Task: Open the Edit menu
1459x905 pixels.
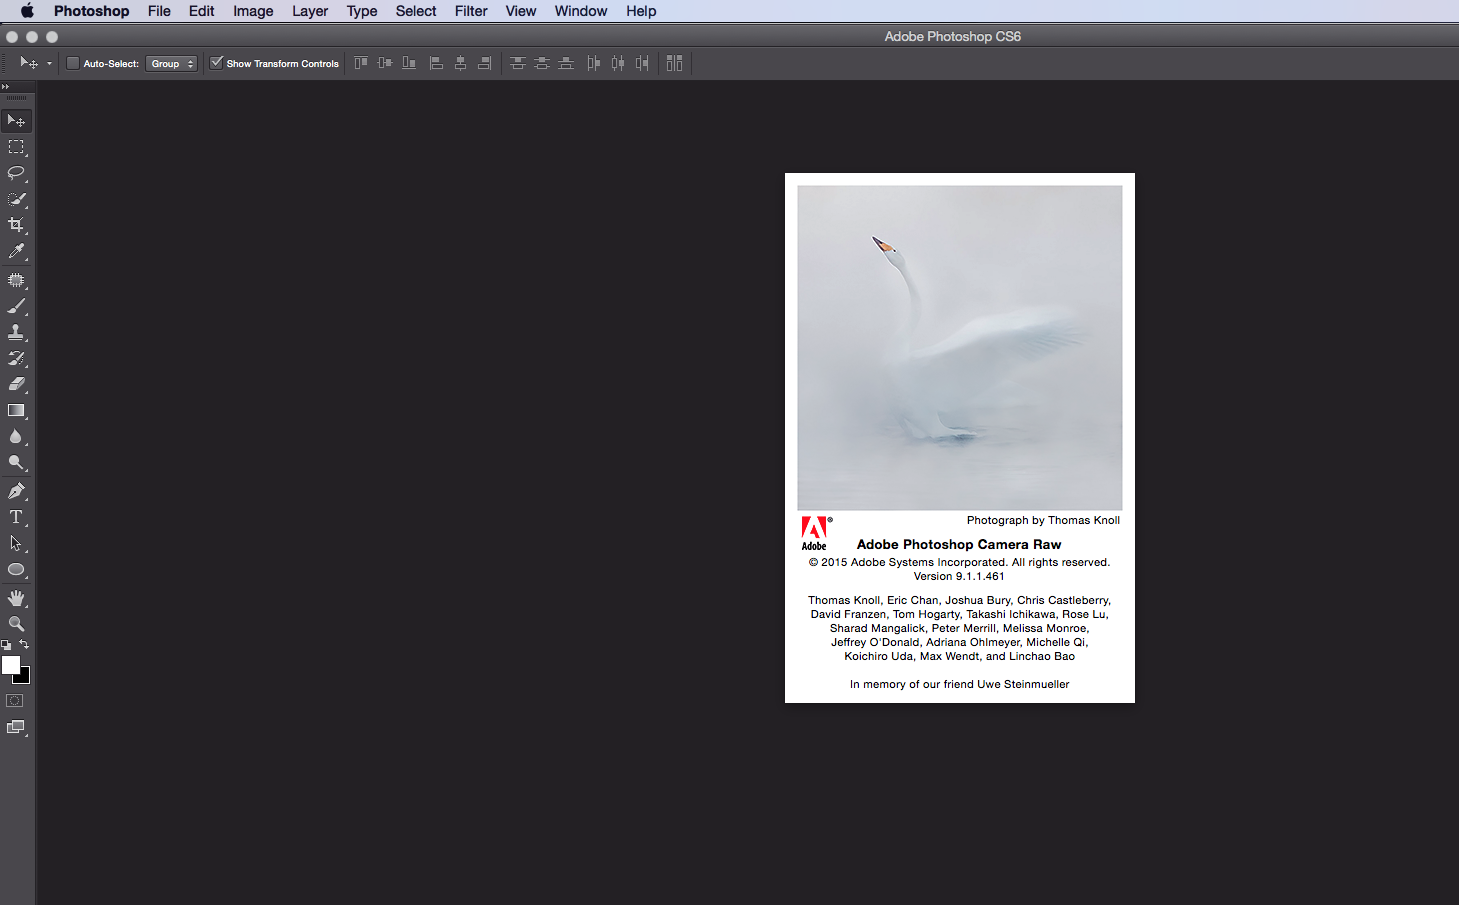Action: tap(201, 11)
